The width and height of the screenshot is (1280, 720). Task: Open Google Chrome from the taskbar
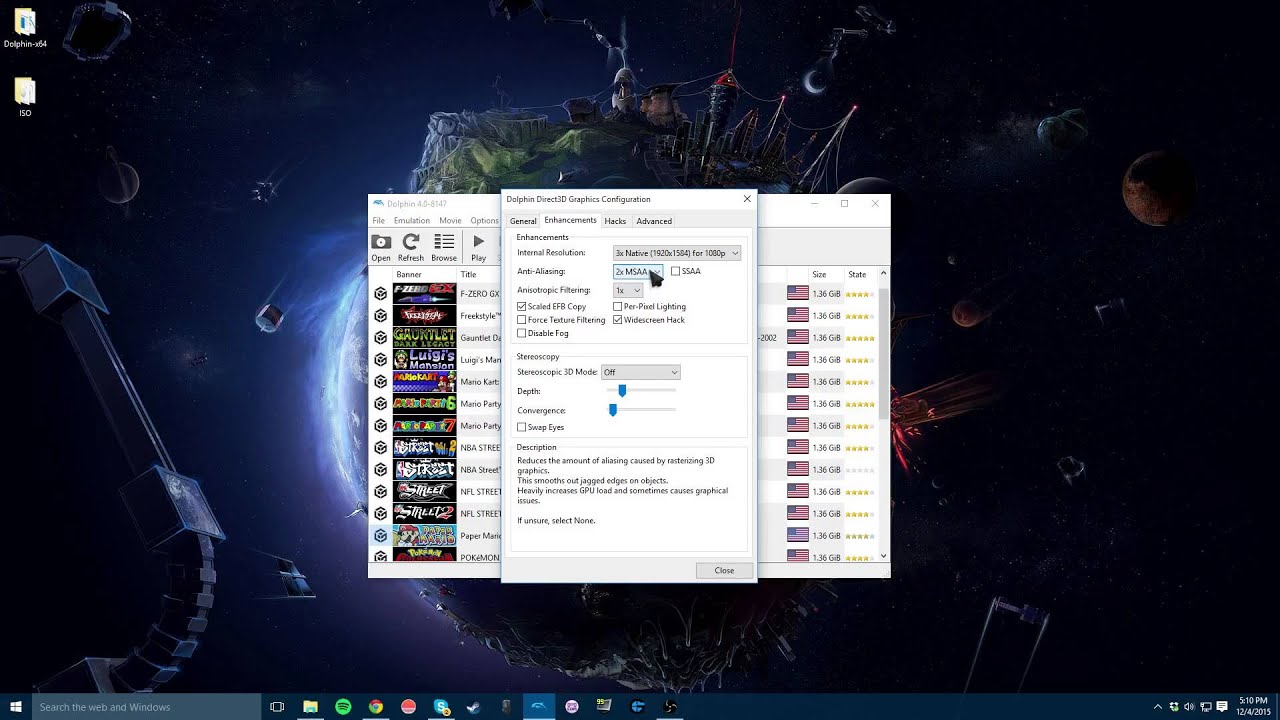pos(375,707)
